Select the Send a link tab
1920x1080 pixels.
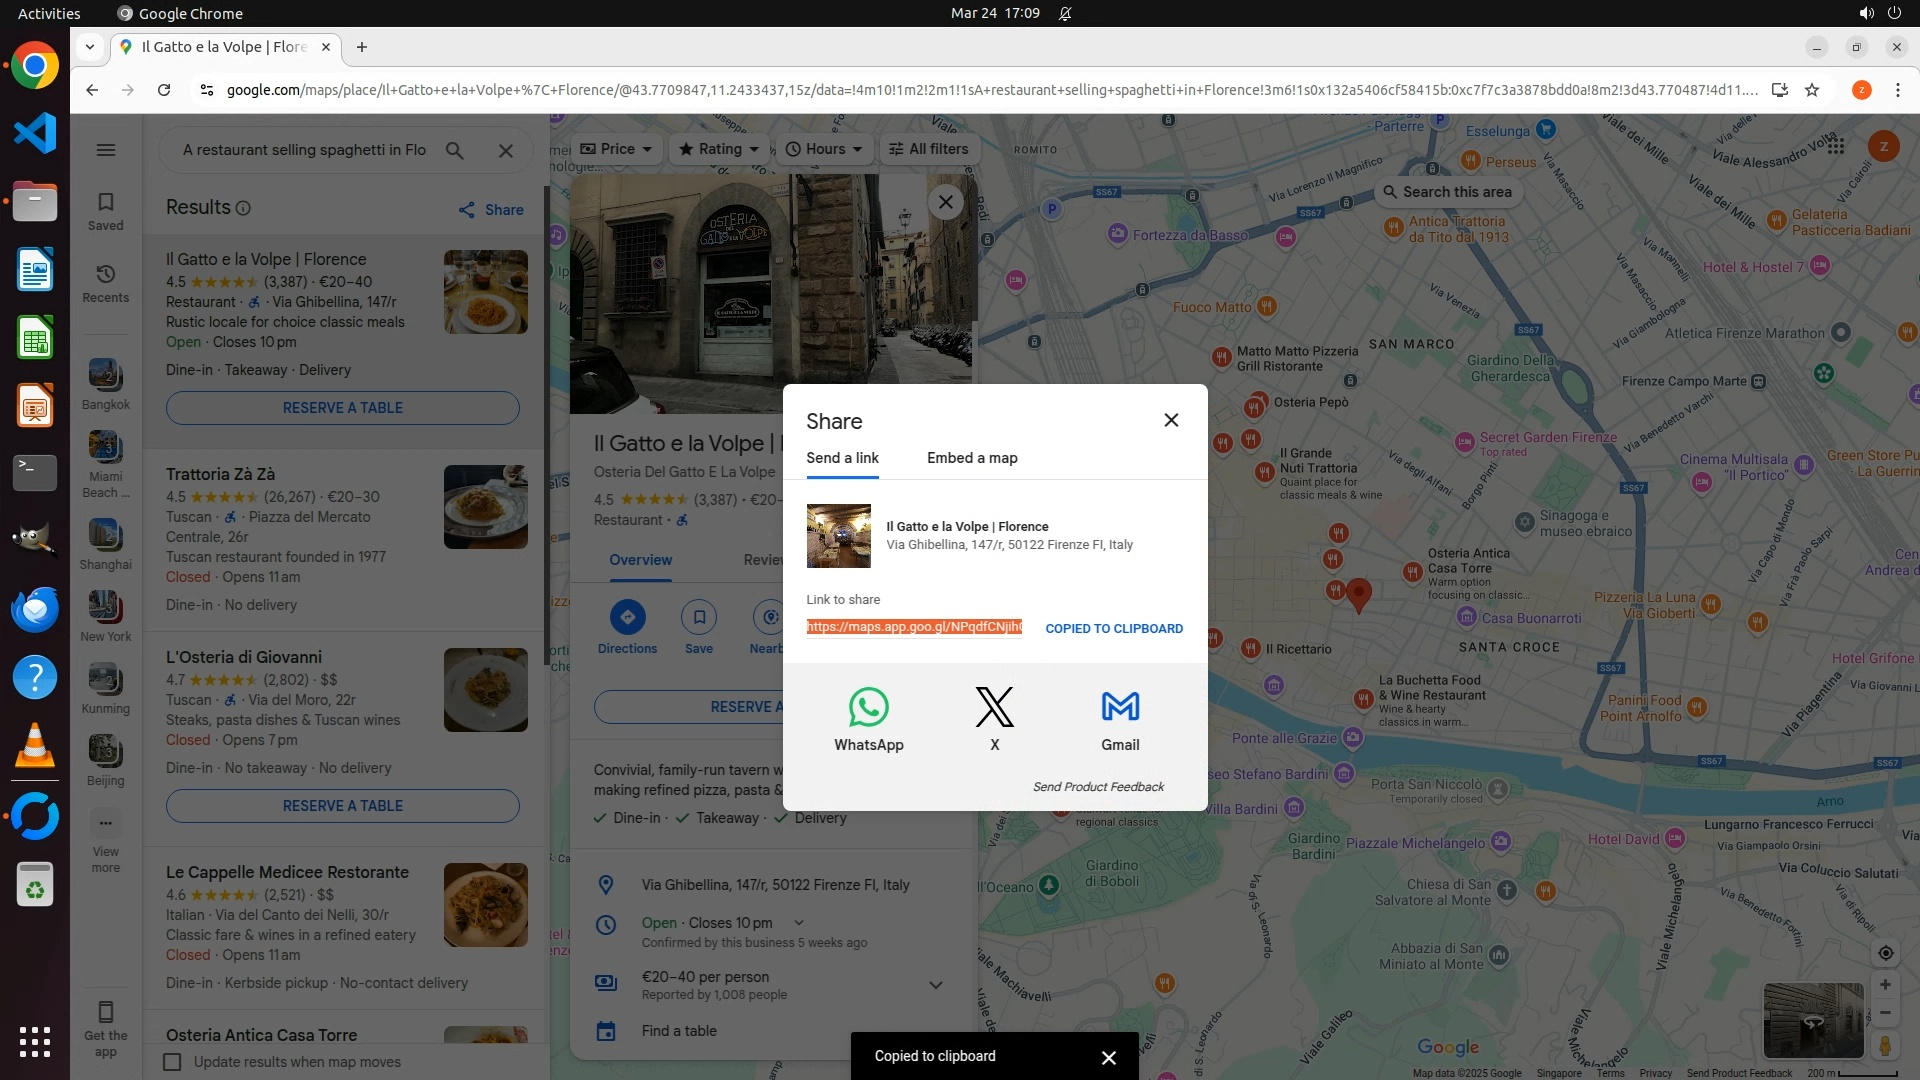click(x=842, y=458)
